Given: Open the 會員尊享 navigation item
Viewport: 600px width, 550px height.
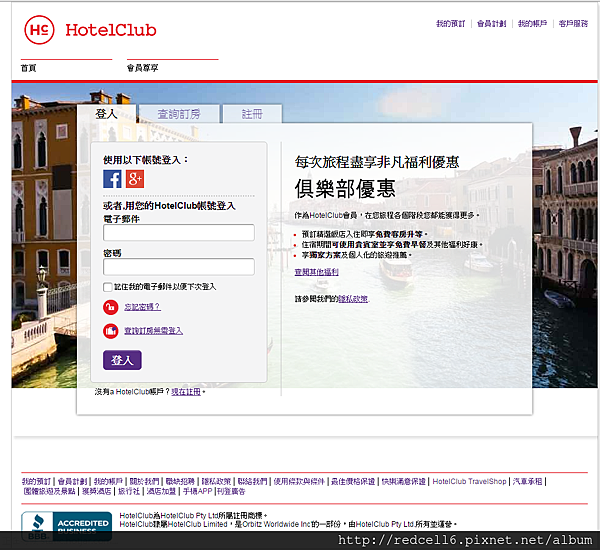Looking at the screenshot, I should (142, 68).
